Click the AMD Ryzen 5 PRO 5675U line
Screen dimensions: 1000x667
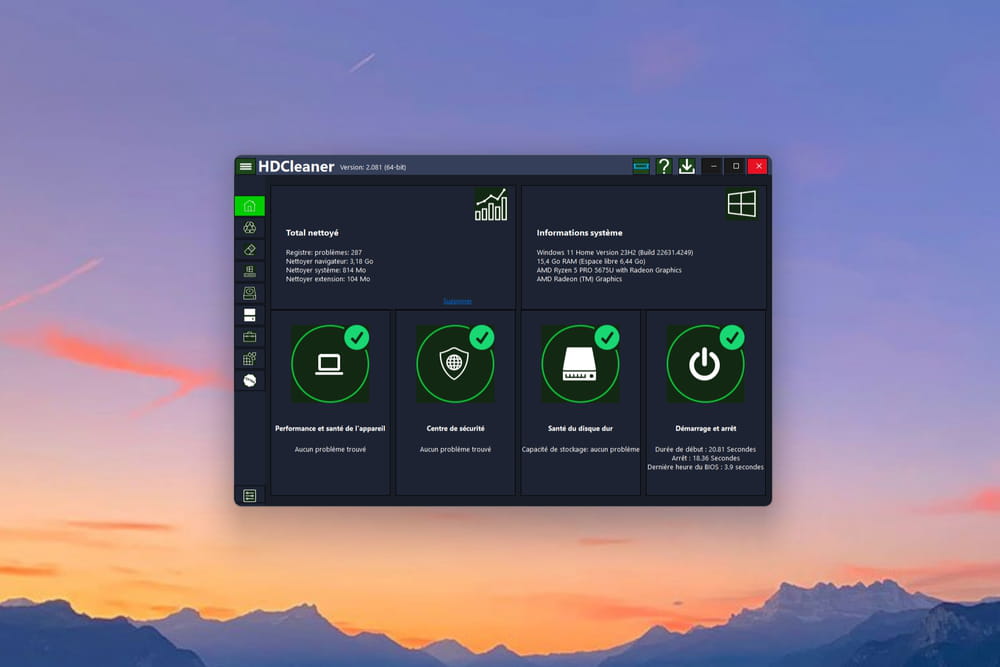click(609, 270)
